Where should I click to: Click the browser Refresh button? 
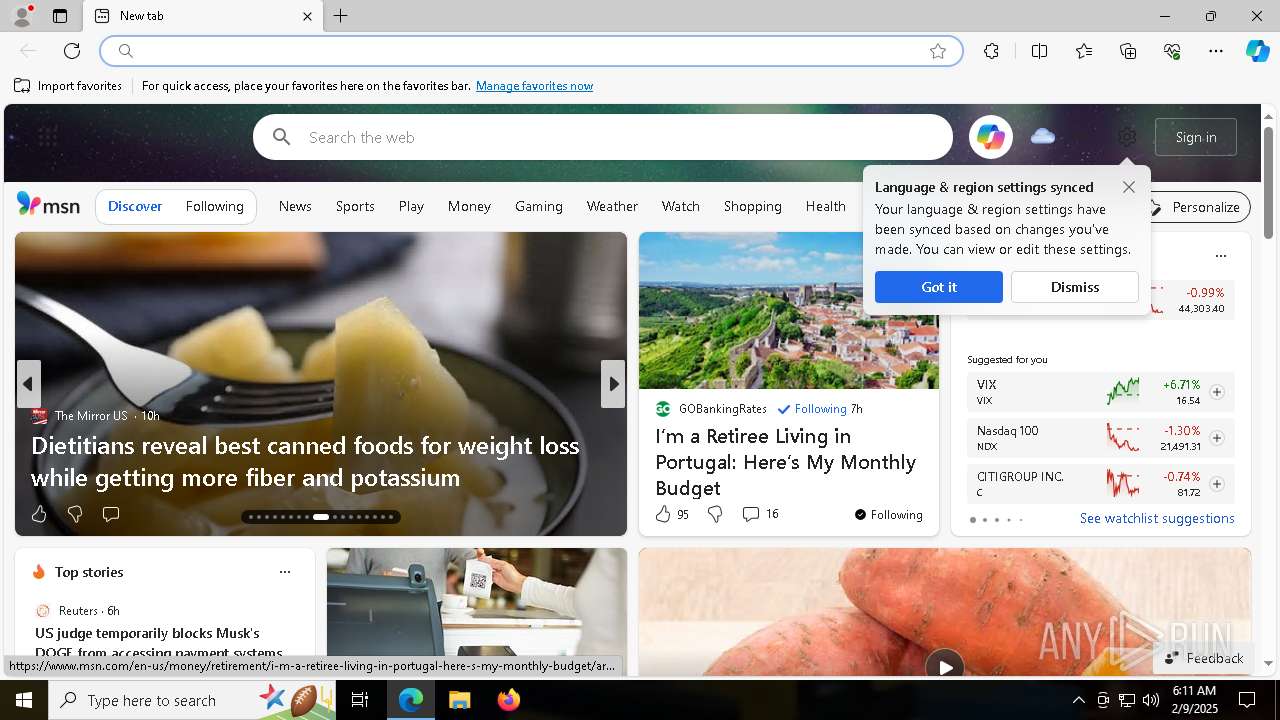click(72, 51)
